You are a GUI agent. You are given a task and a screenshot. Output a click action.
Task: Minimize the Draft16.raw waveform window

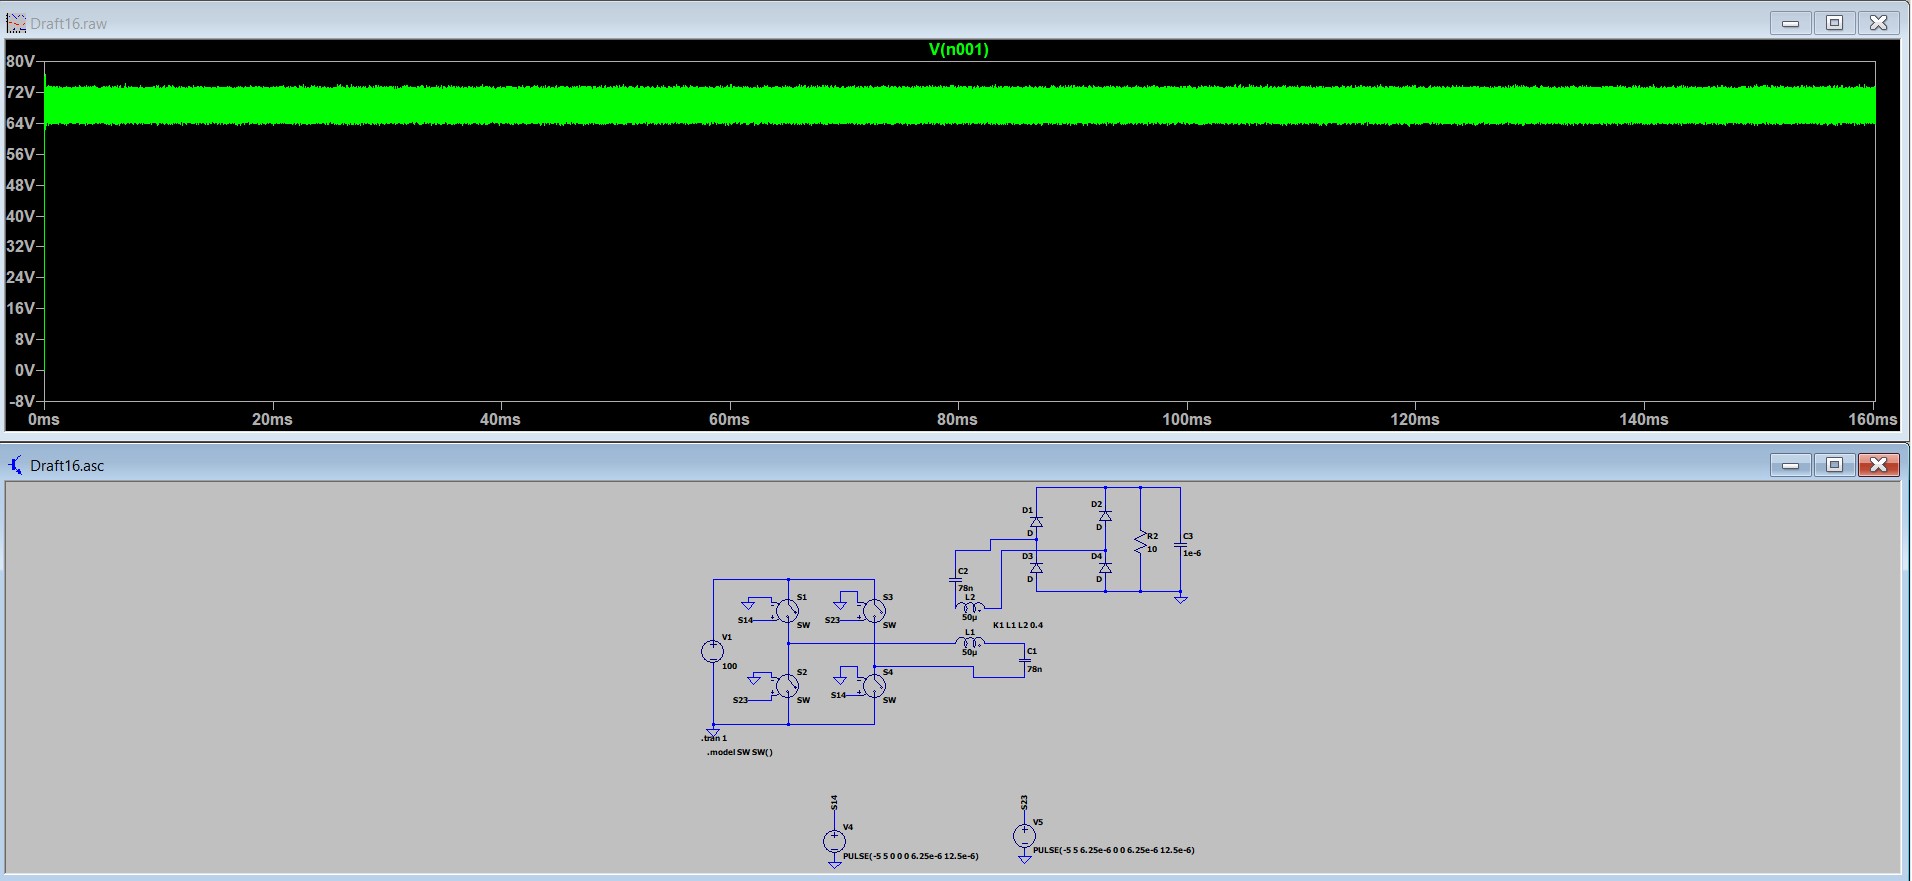tap(1791, 22)
